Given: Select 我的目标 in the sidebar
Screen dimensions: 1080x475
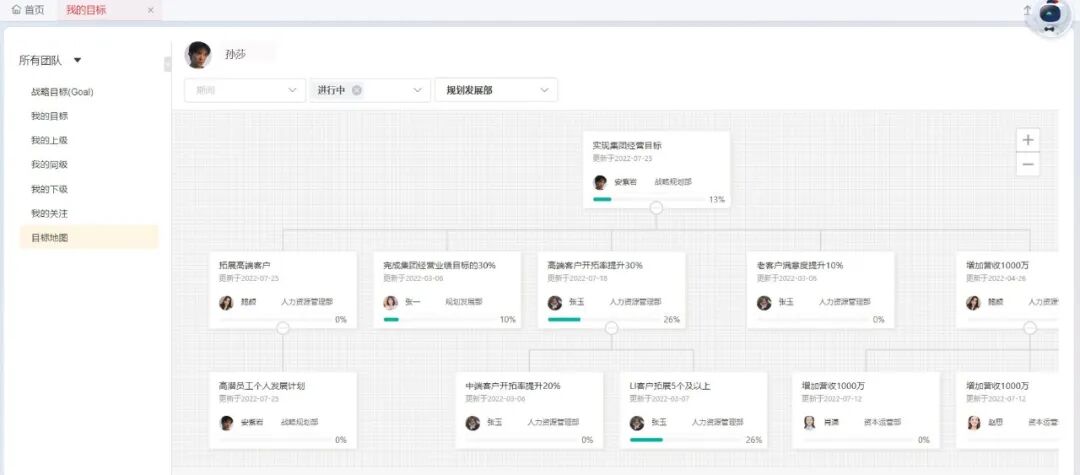Looking at the screenshot, I should click(50, 116).
